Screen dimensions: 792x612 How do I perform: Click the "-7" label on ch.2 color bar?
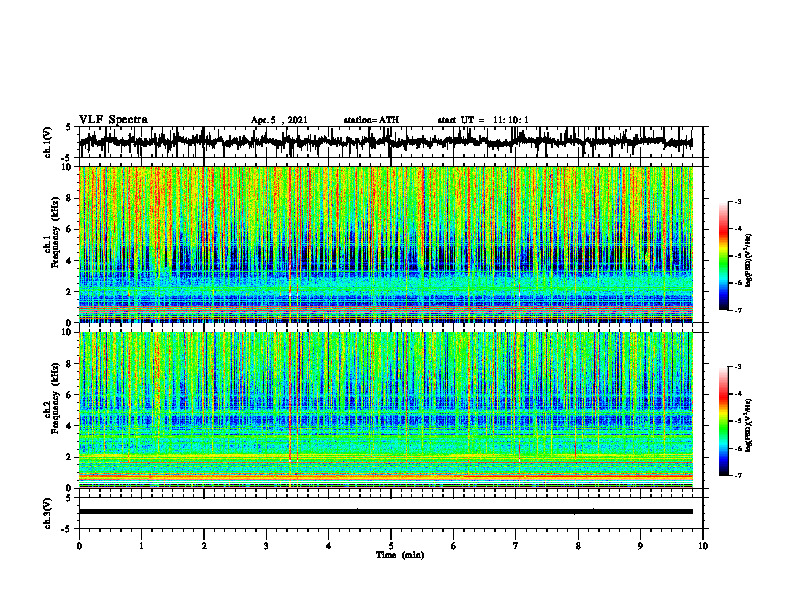pos(738,476)
